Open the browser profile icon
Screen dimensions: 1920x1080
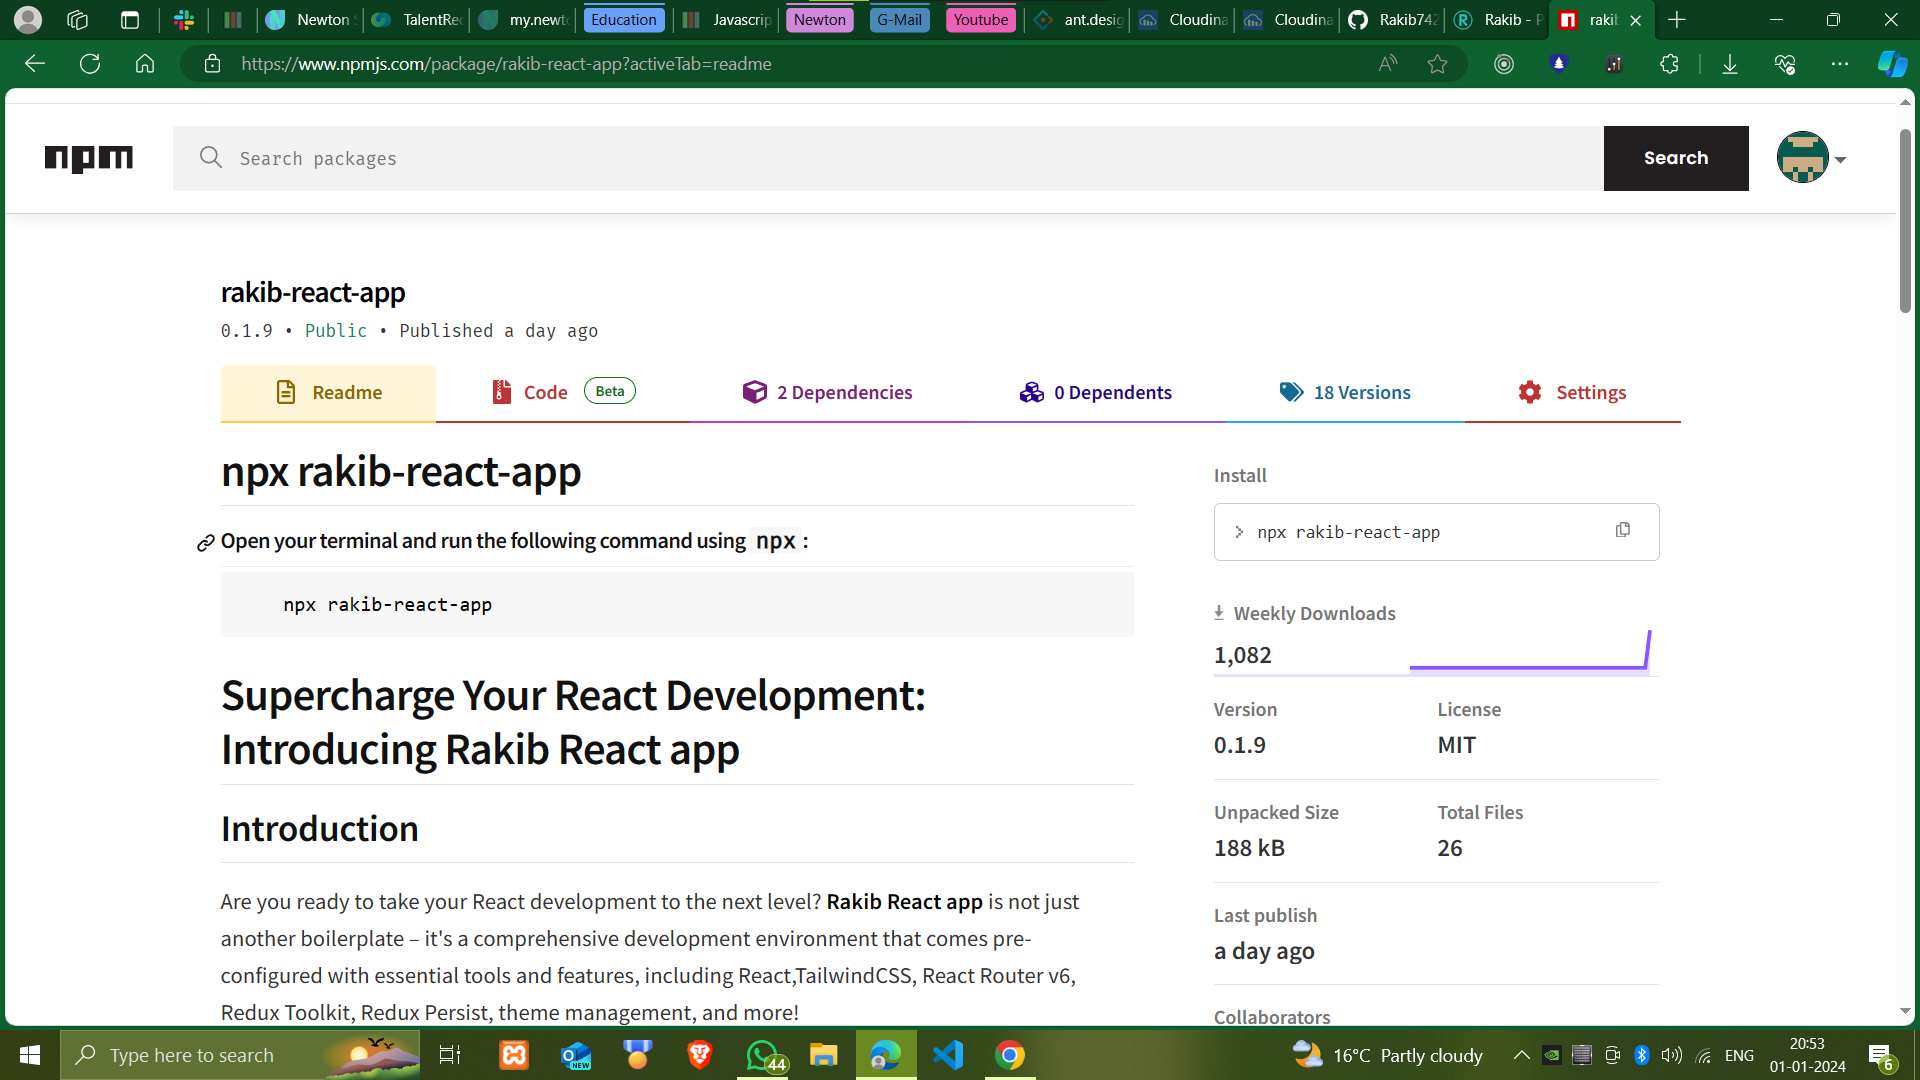28,19
